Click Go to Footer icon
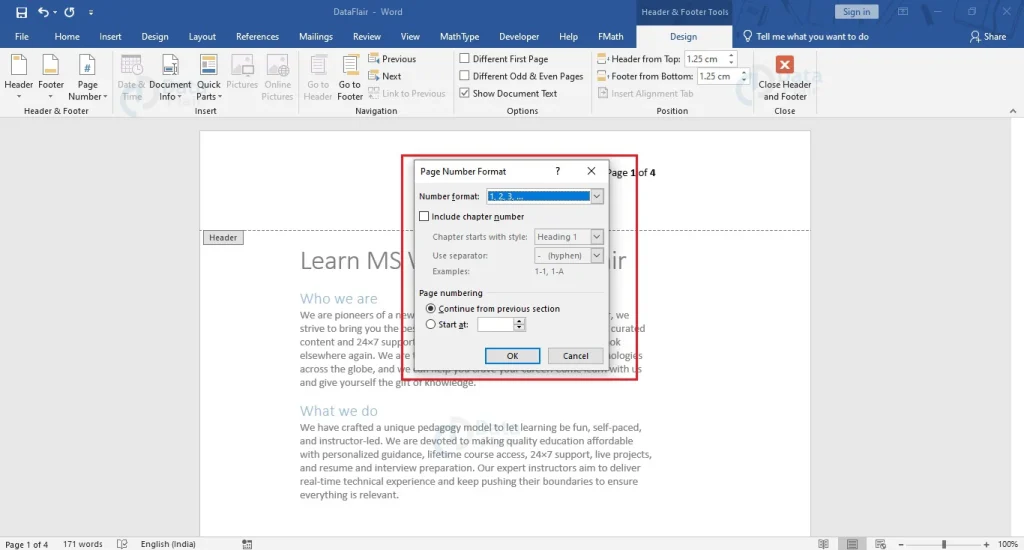1024x550 pixels. [x=350, y=66]
